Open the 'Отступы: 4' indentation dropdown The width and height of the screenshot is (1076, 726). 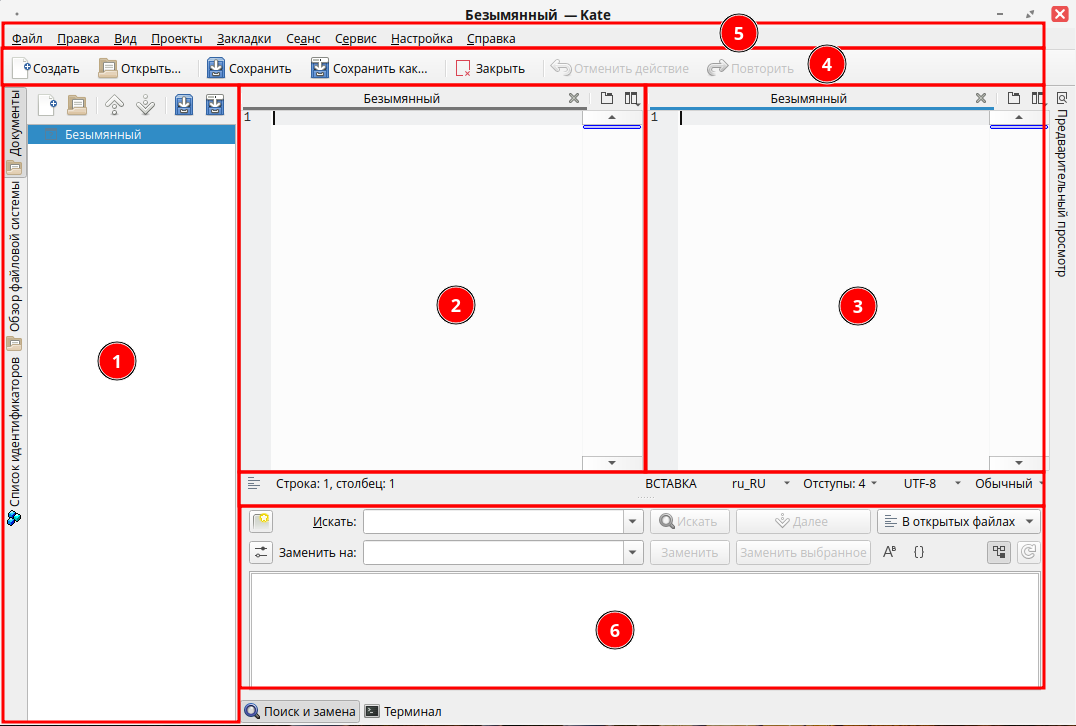click(840, 483)
